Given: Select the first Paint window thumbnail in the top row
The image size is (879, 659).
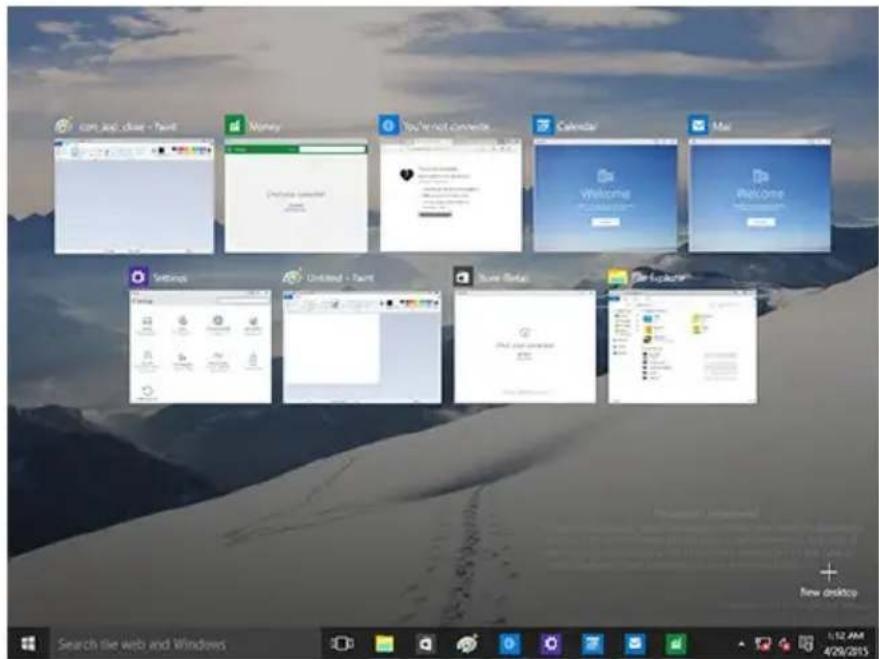Looking at the screenshot, I should [x=134, y=197].
